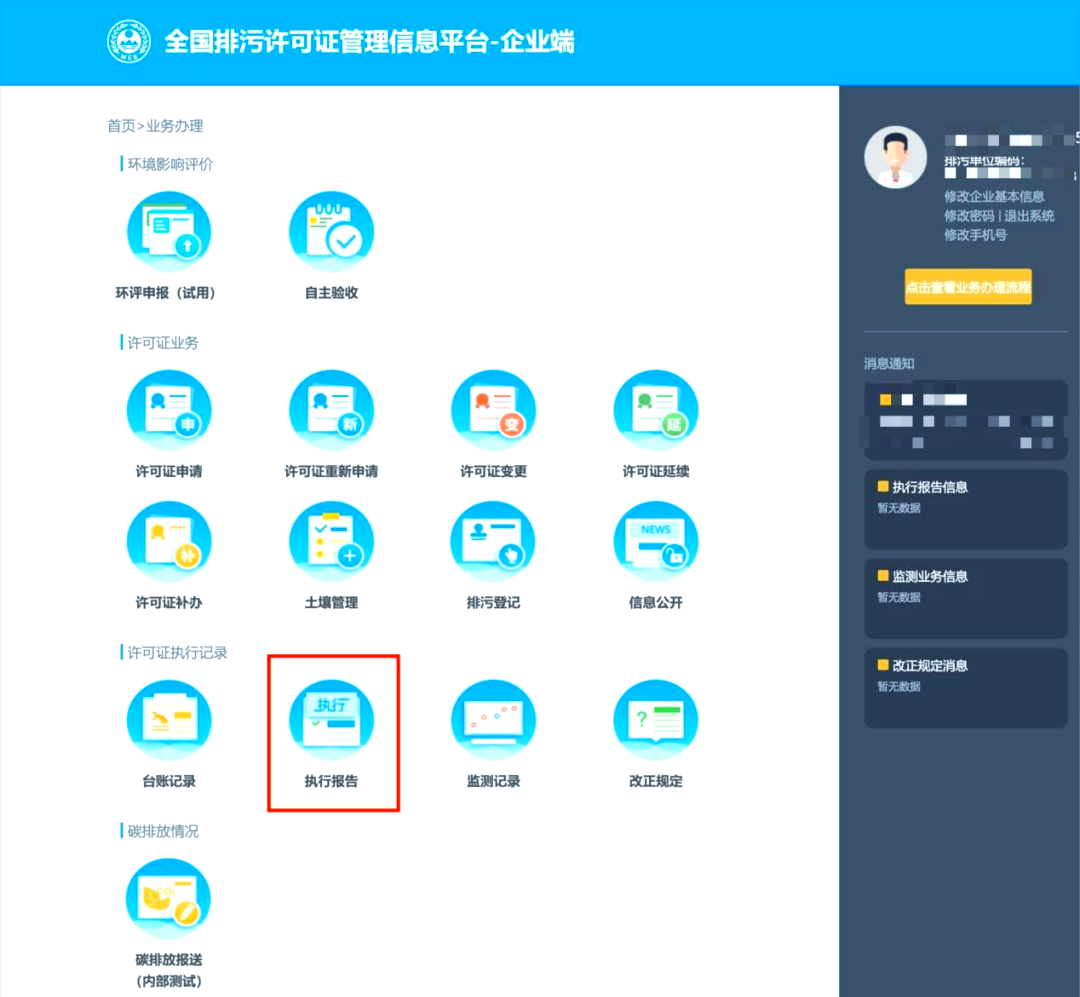Click 退出系统 to log out
Viewport: 1080px width, 997px height.
[1029, 216]
